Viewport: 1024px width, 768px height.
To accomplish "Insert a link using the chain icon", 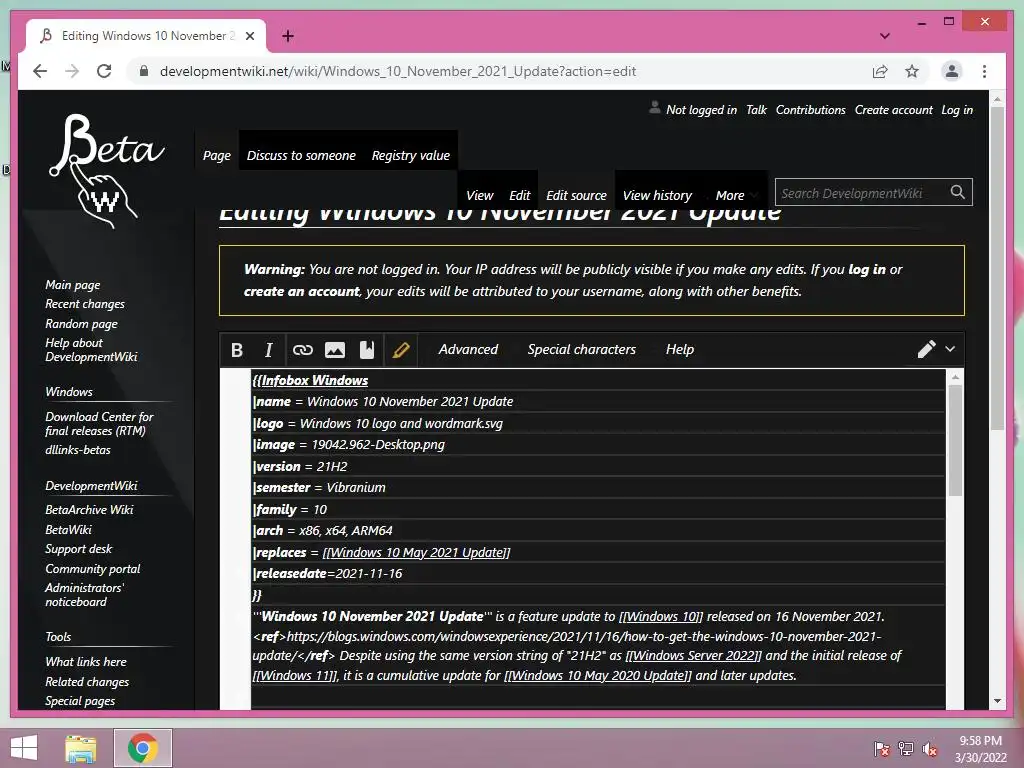I will (x=302, y=350).
